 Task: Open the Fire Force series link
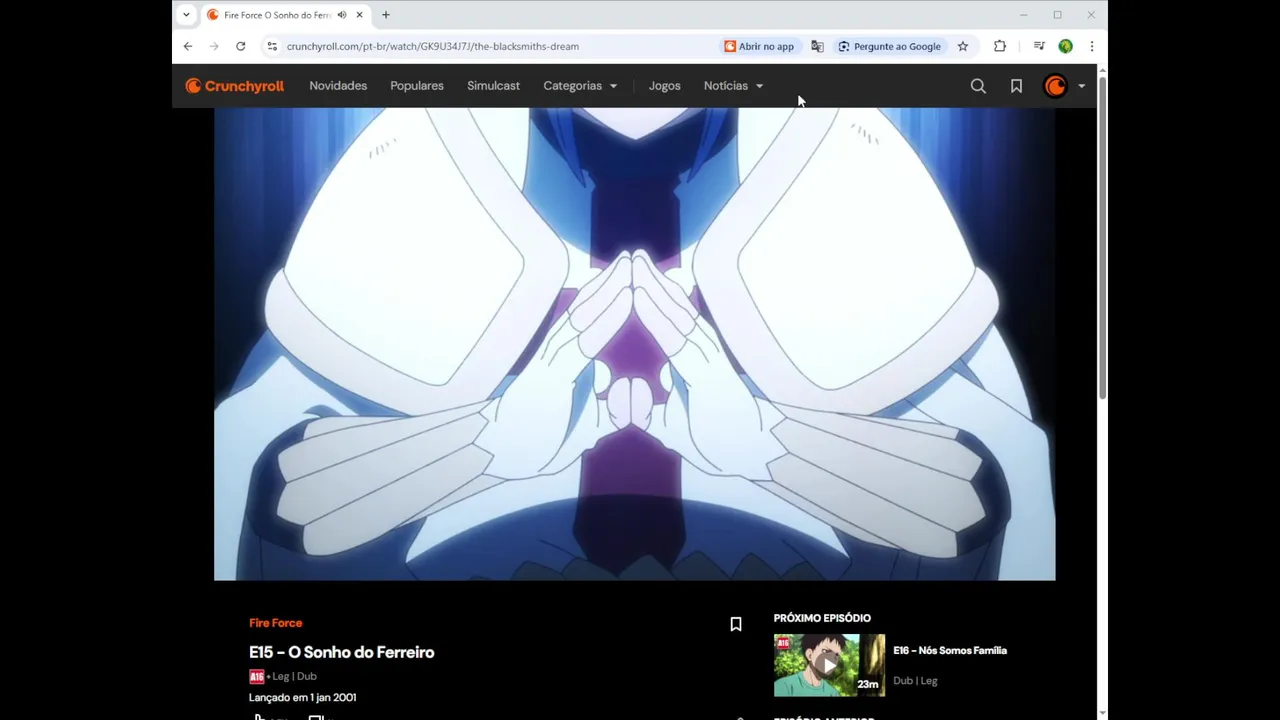[x=275, y=623]
